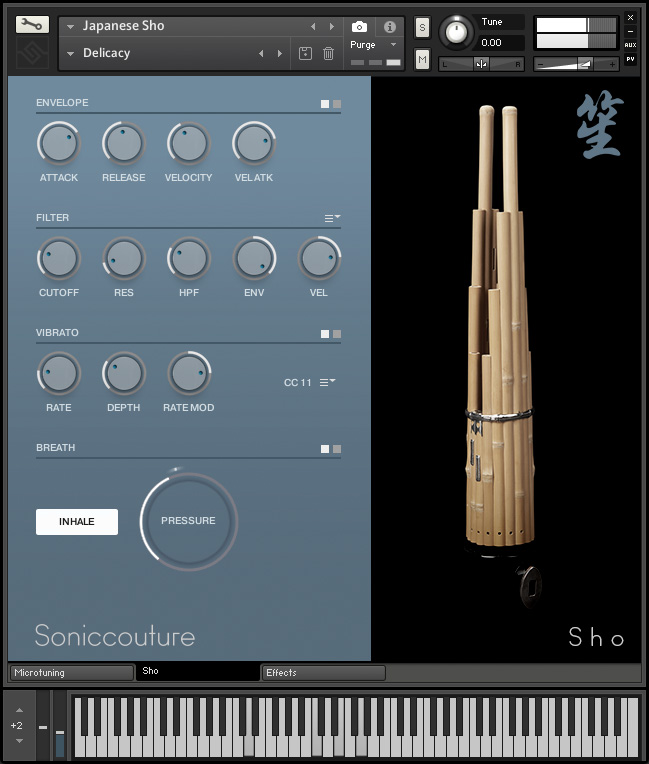
Task: Click the VEL ATK knob
Action: tap(254, 144)
